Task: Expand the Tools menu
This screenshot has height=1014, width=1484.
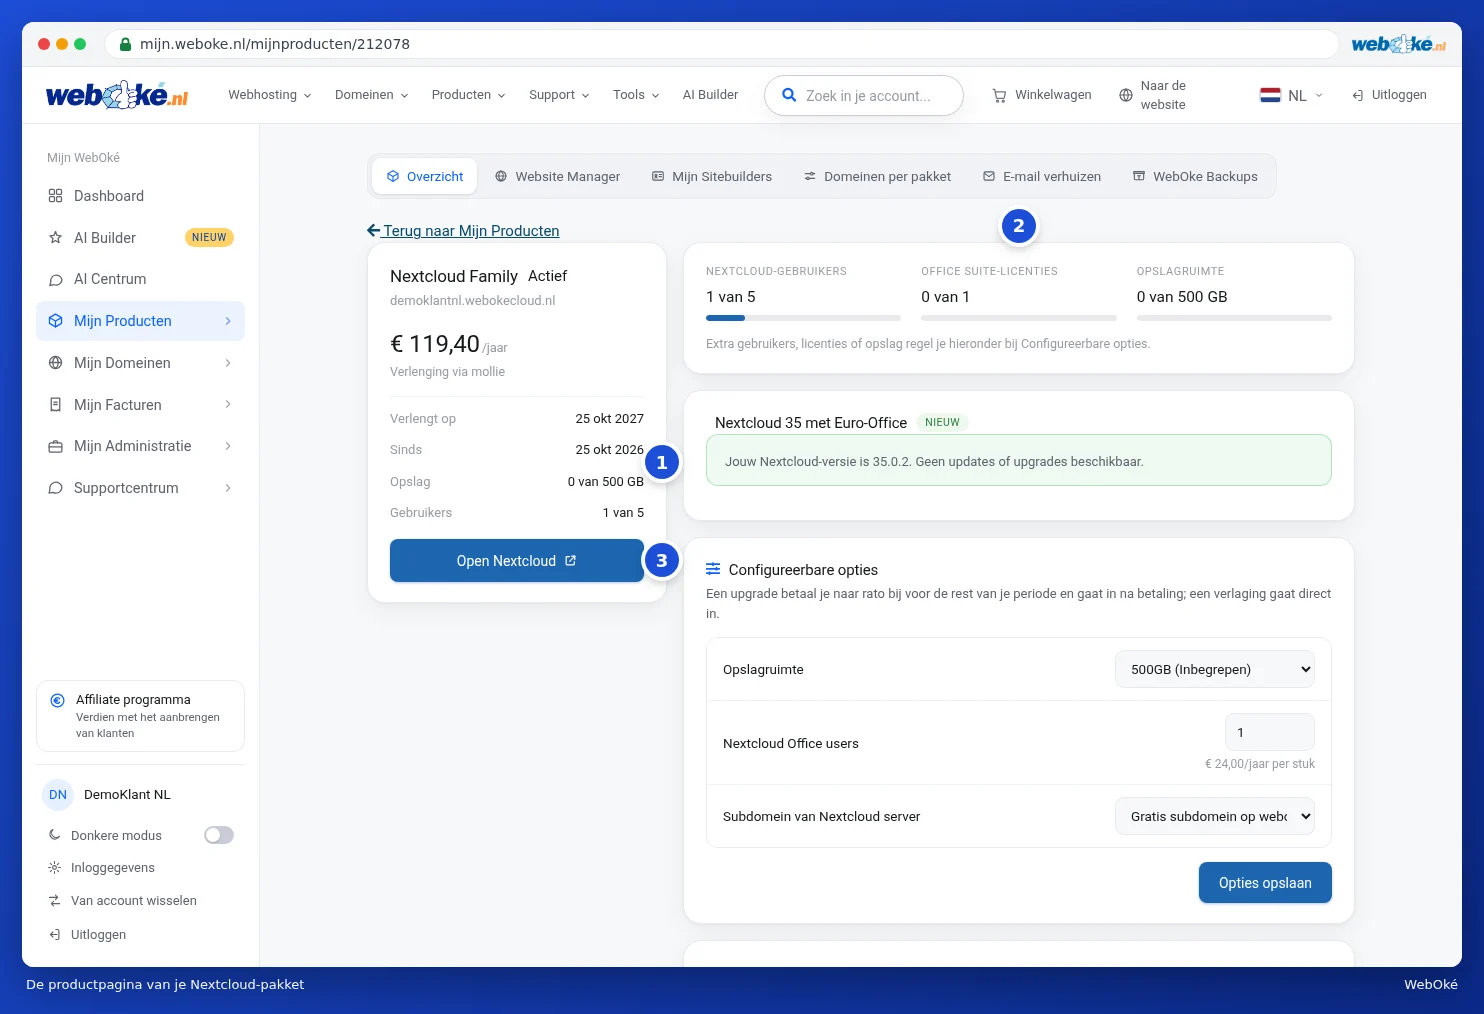Action: [x=636, y=95]
